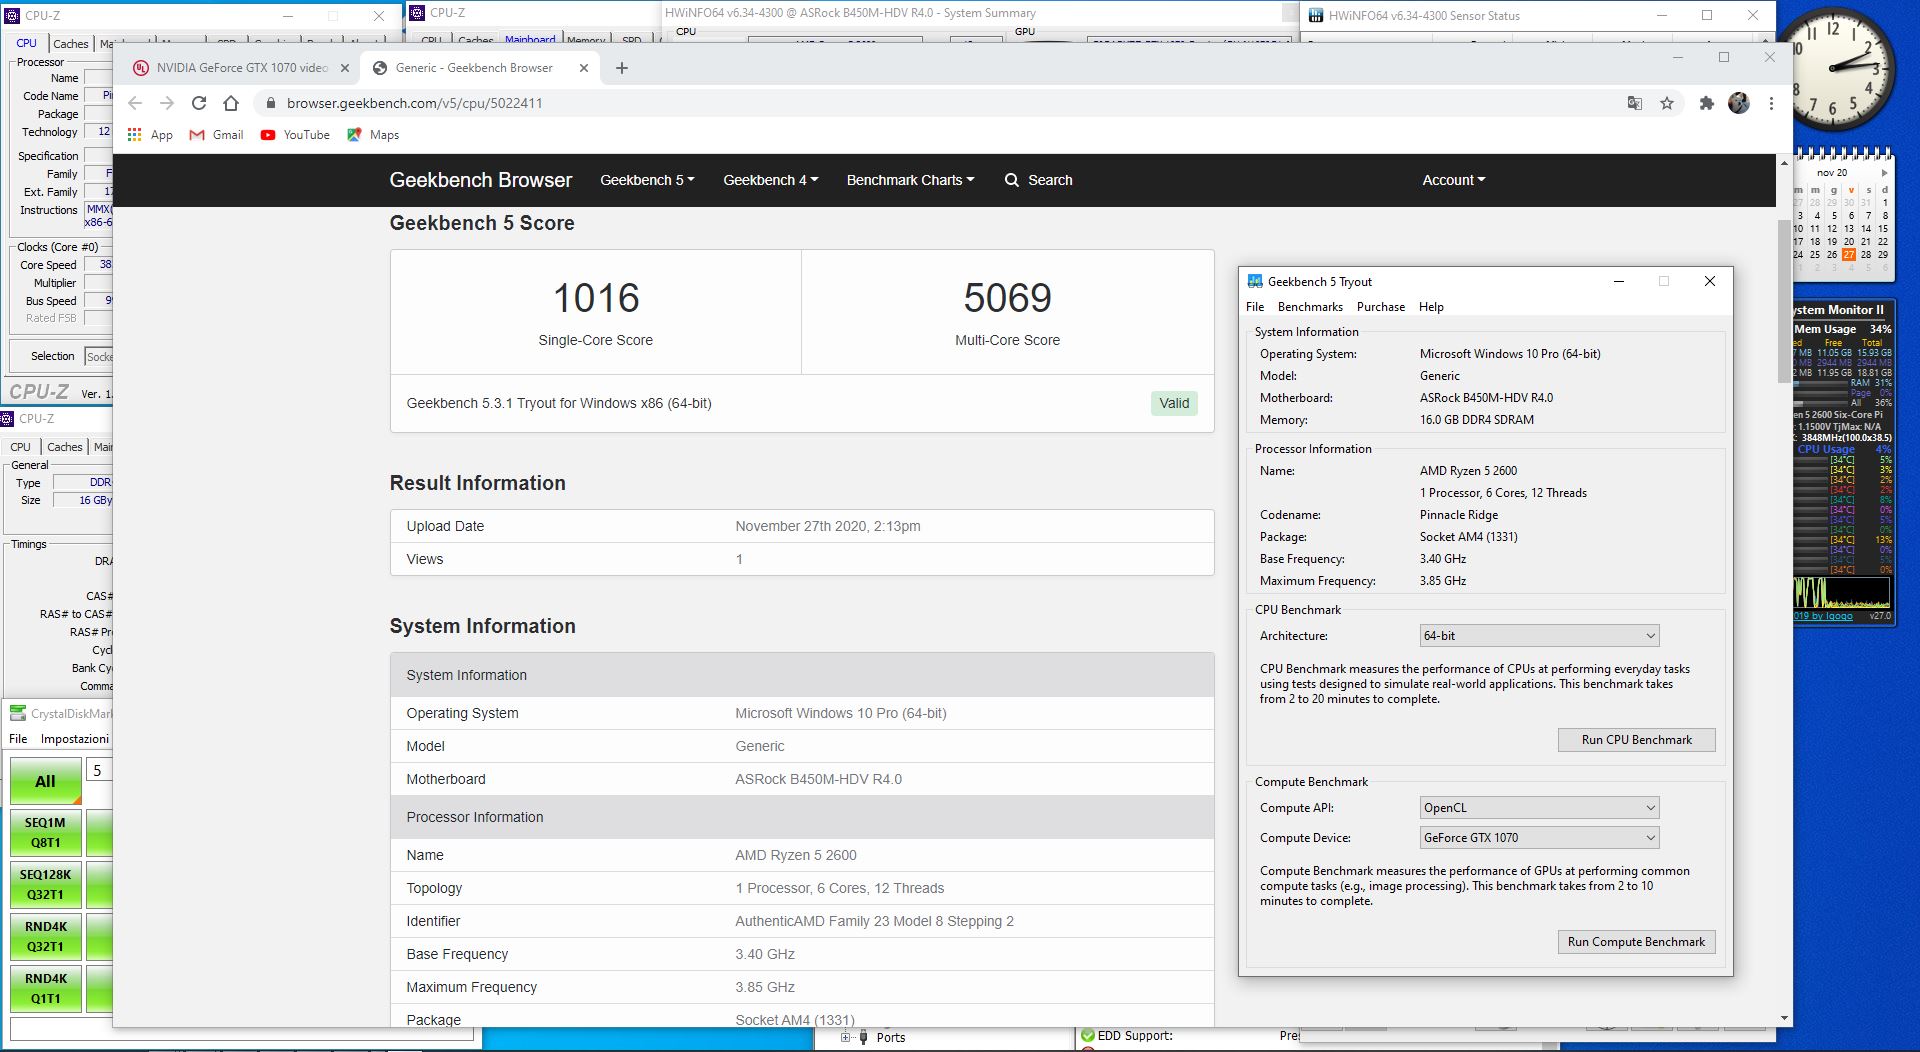
Task: Open Chrome's three-dot menu
Action: [1771, 103]
